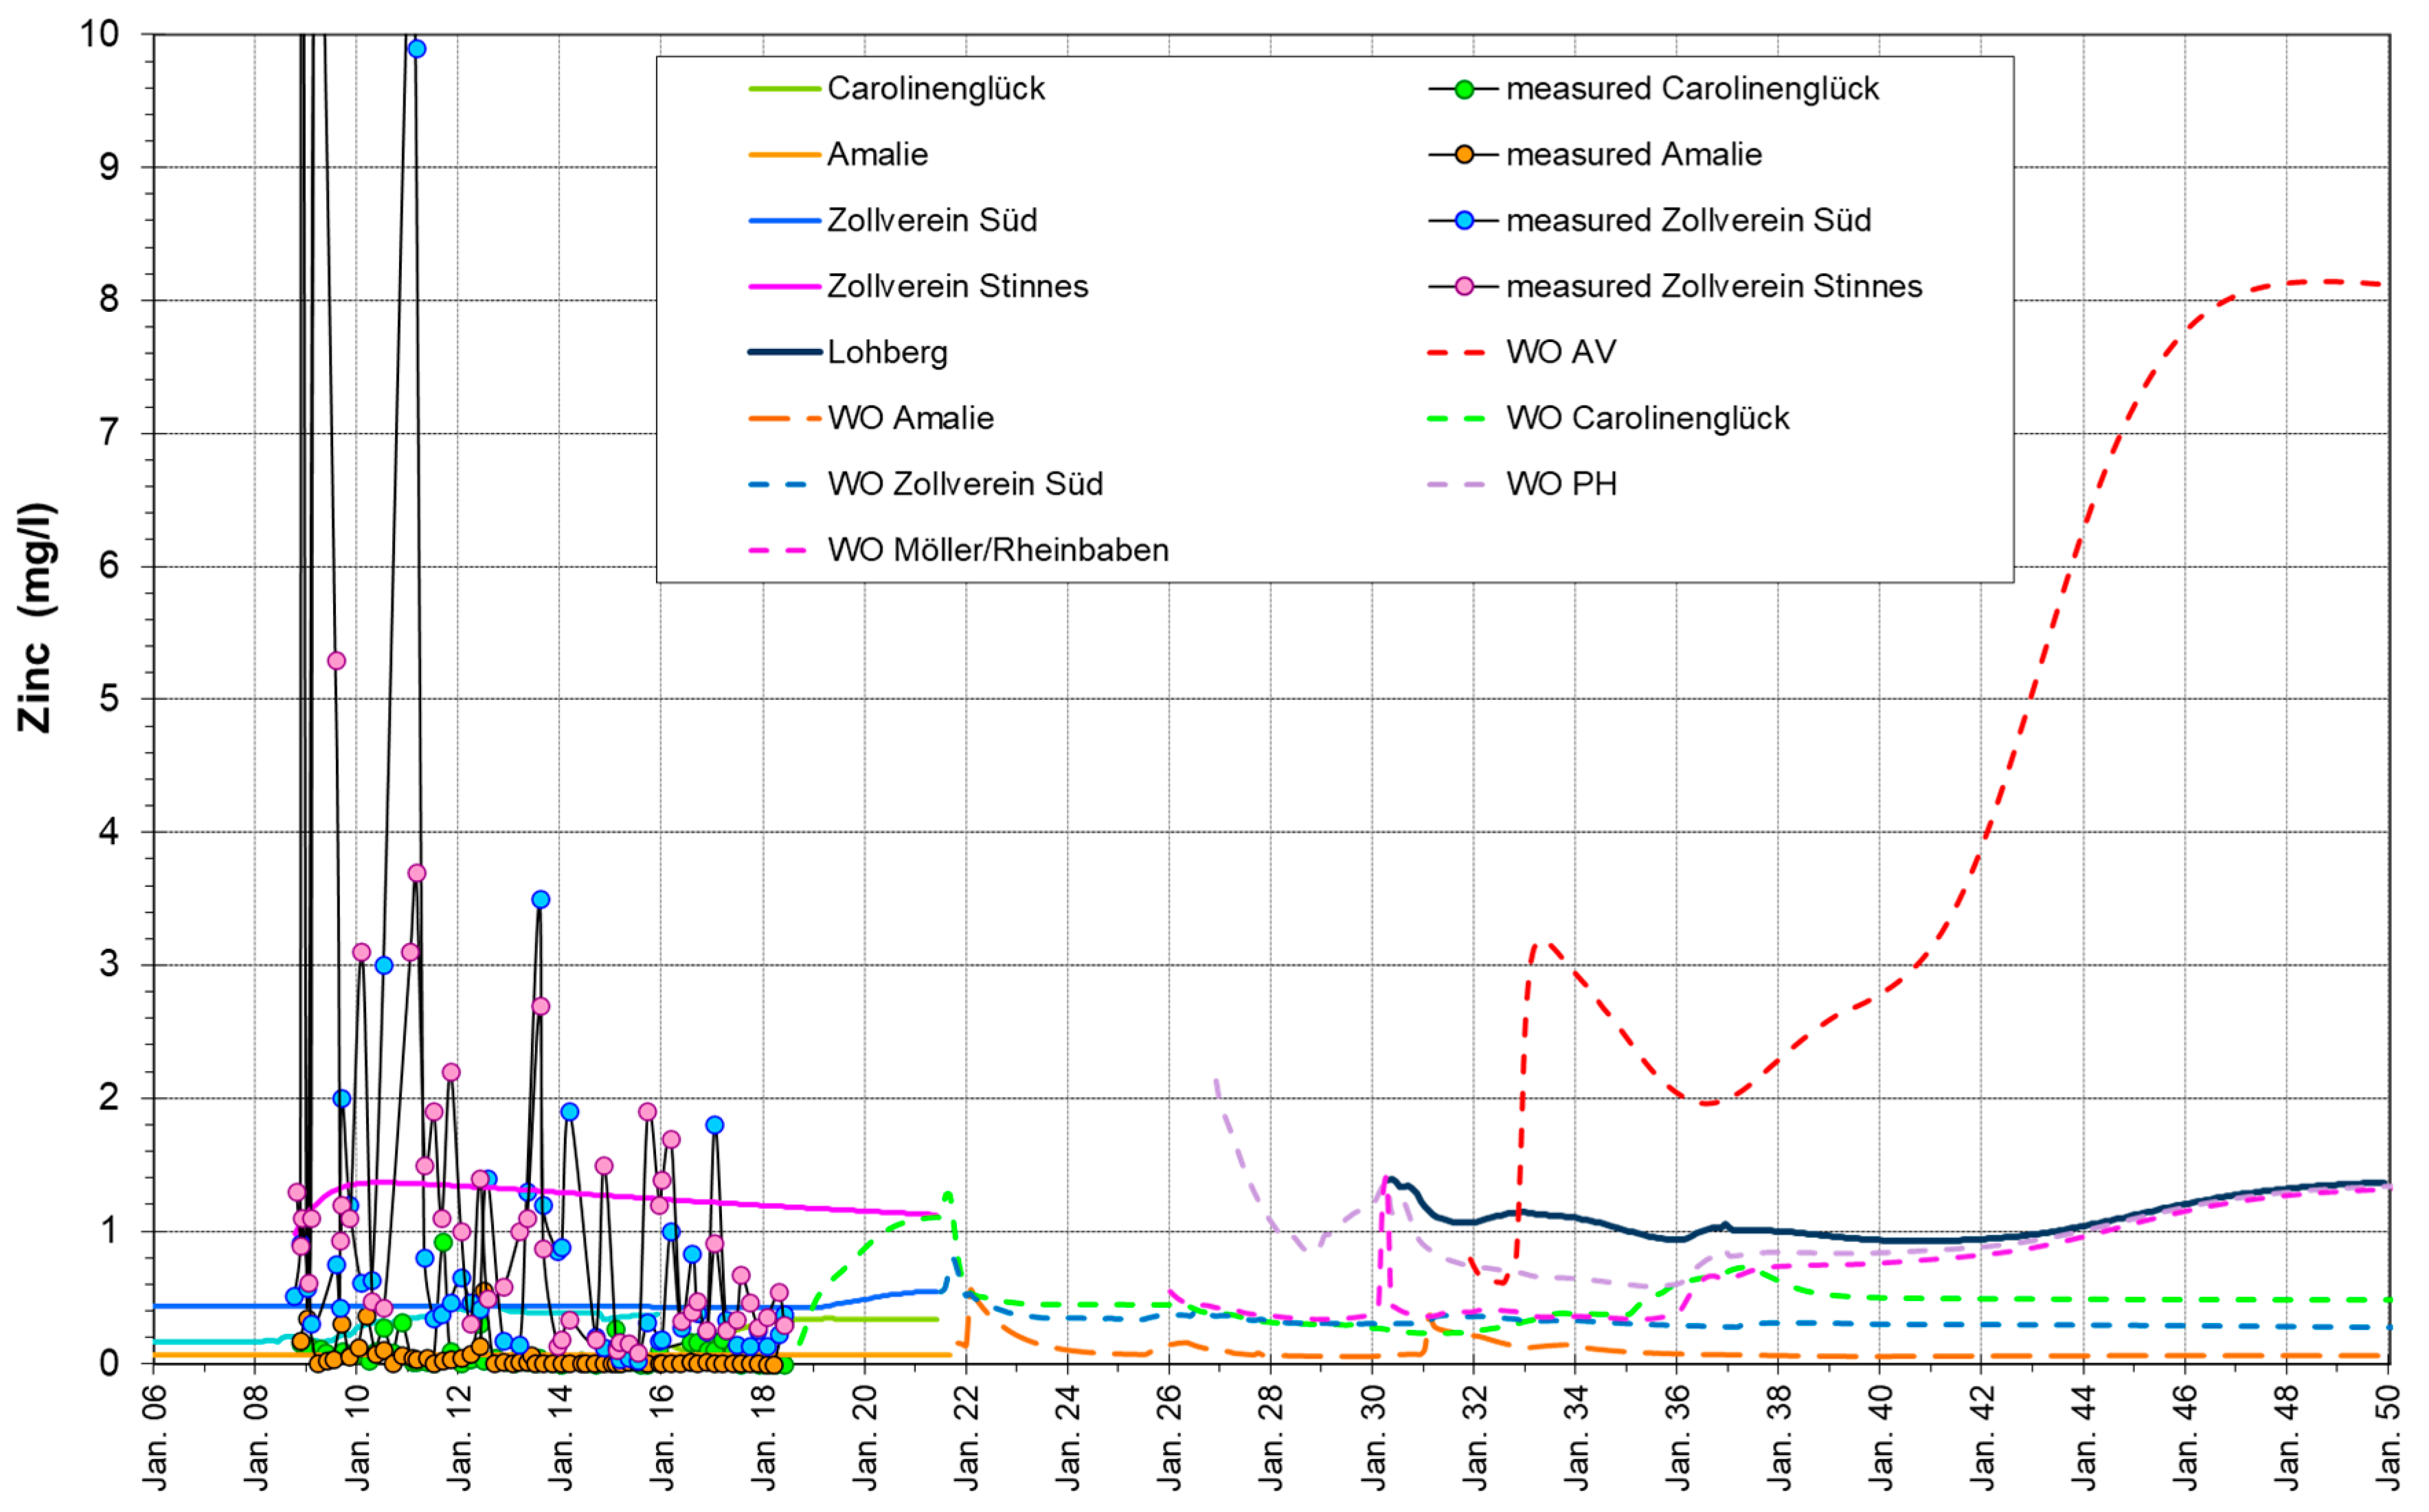2429x1512 pixels.
Task: Click the WO Carolinenglück legend label
Action: 1647,418
